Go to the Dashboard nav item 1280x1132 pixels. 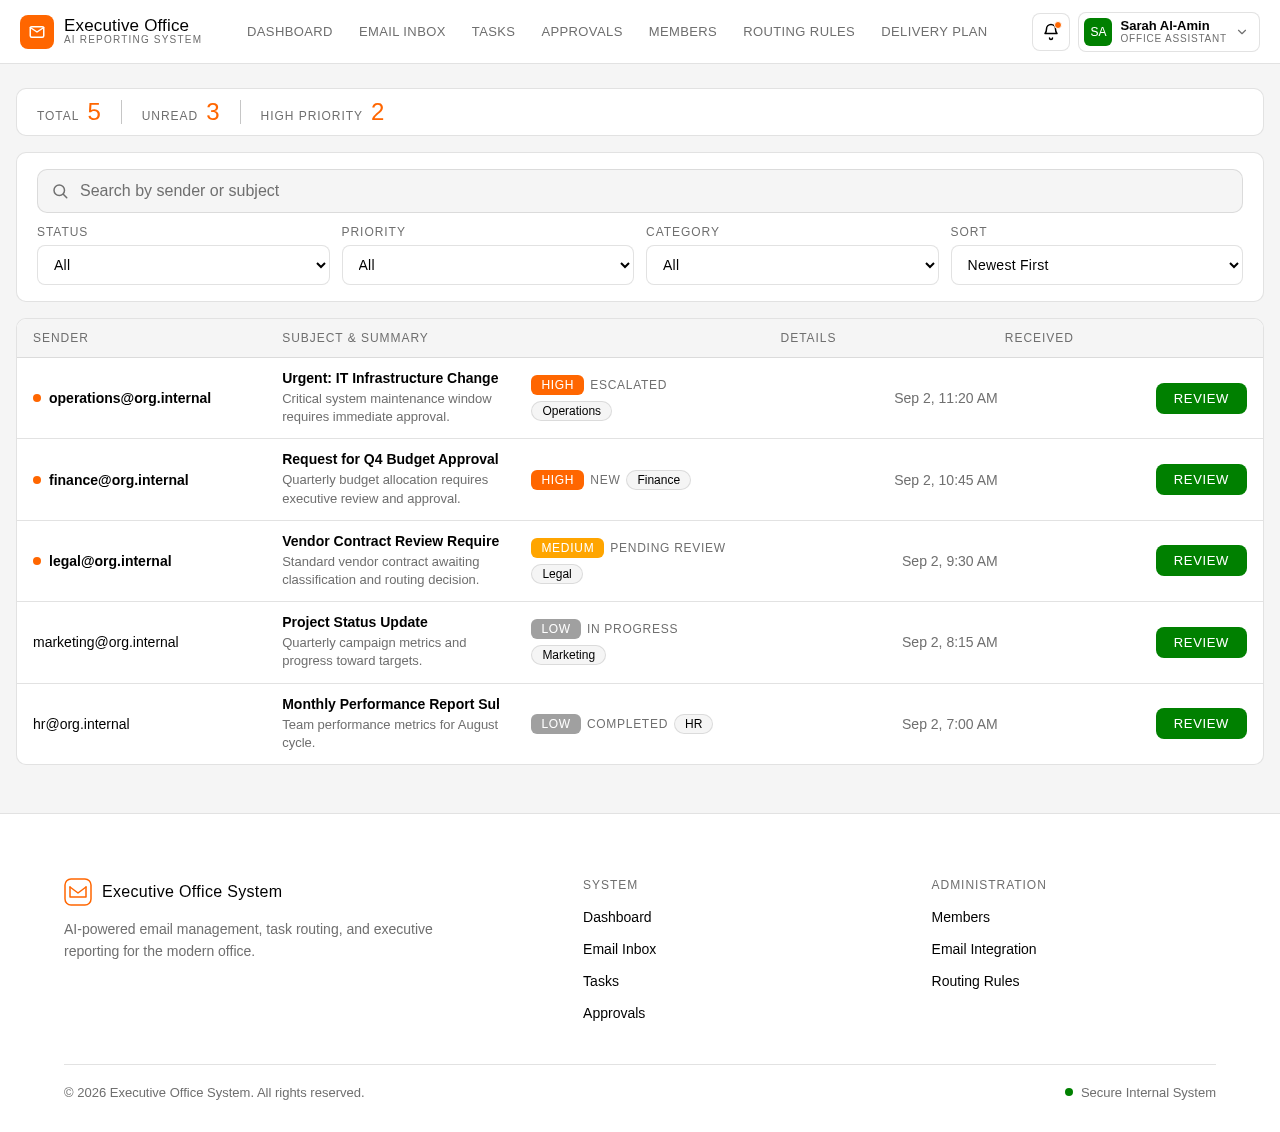(290, 32)
